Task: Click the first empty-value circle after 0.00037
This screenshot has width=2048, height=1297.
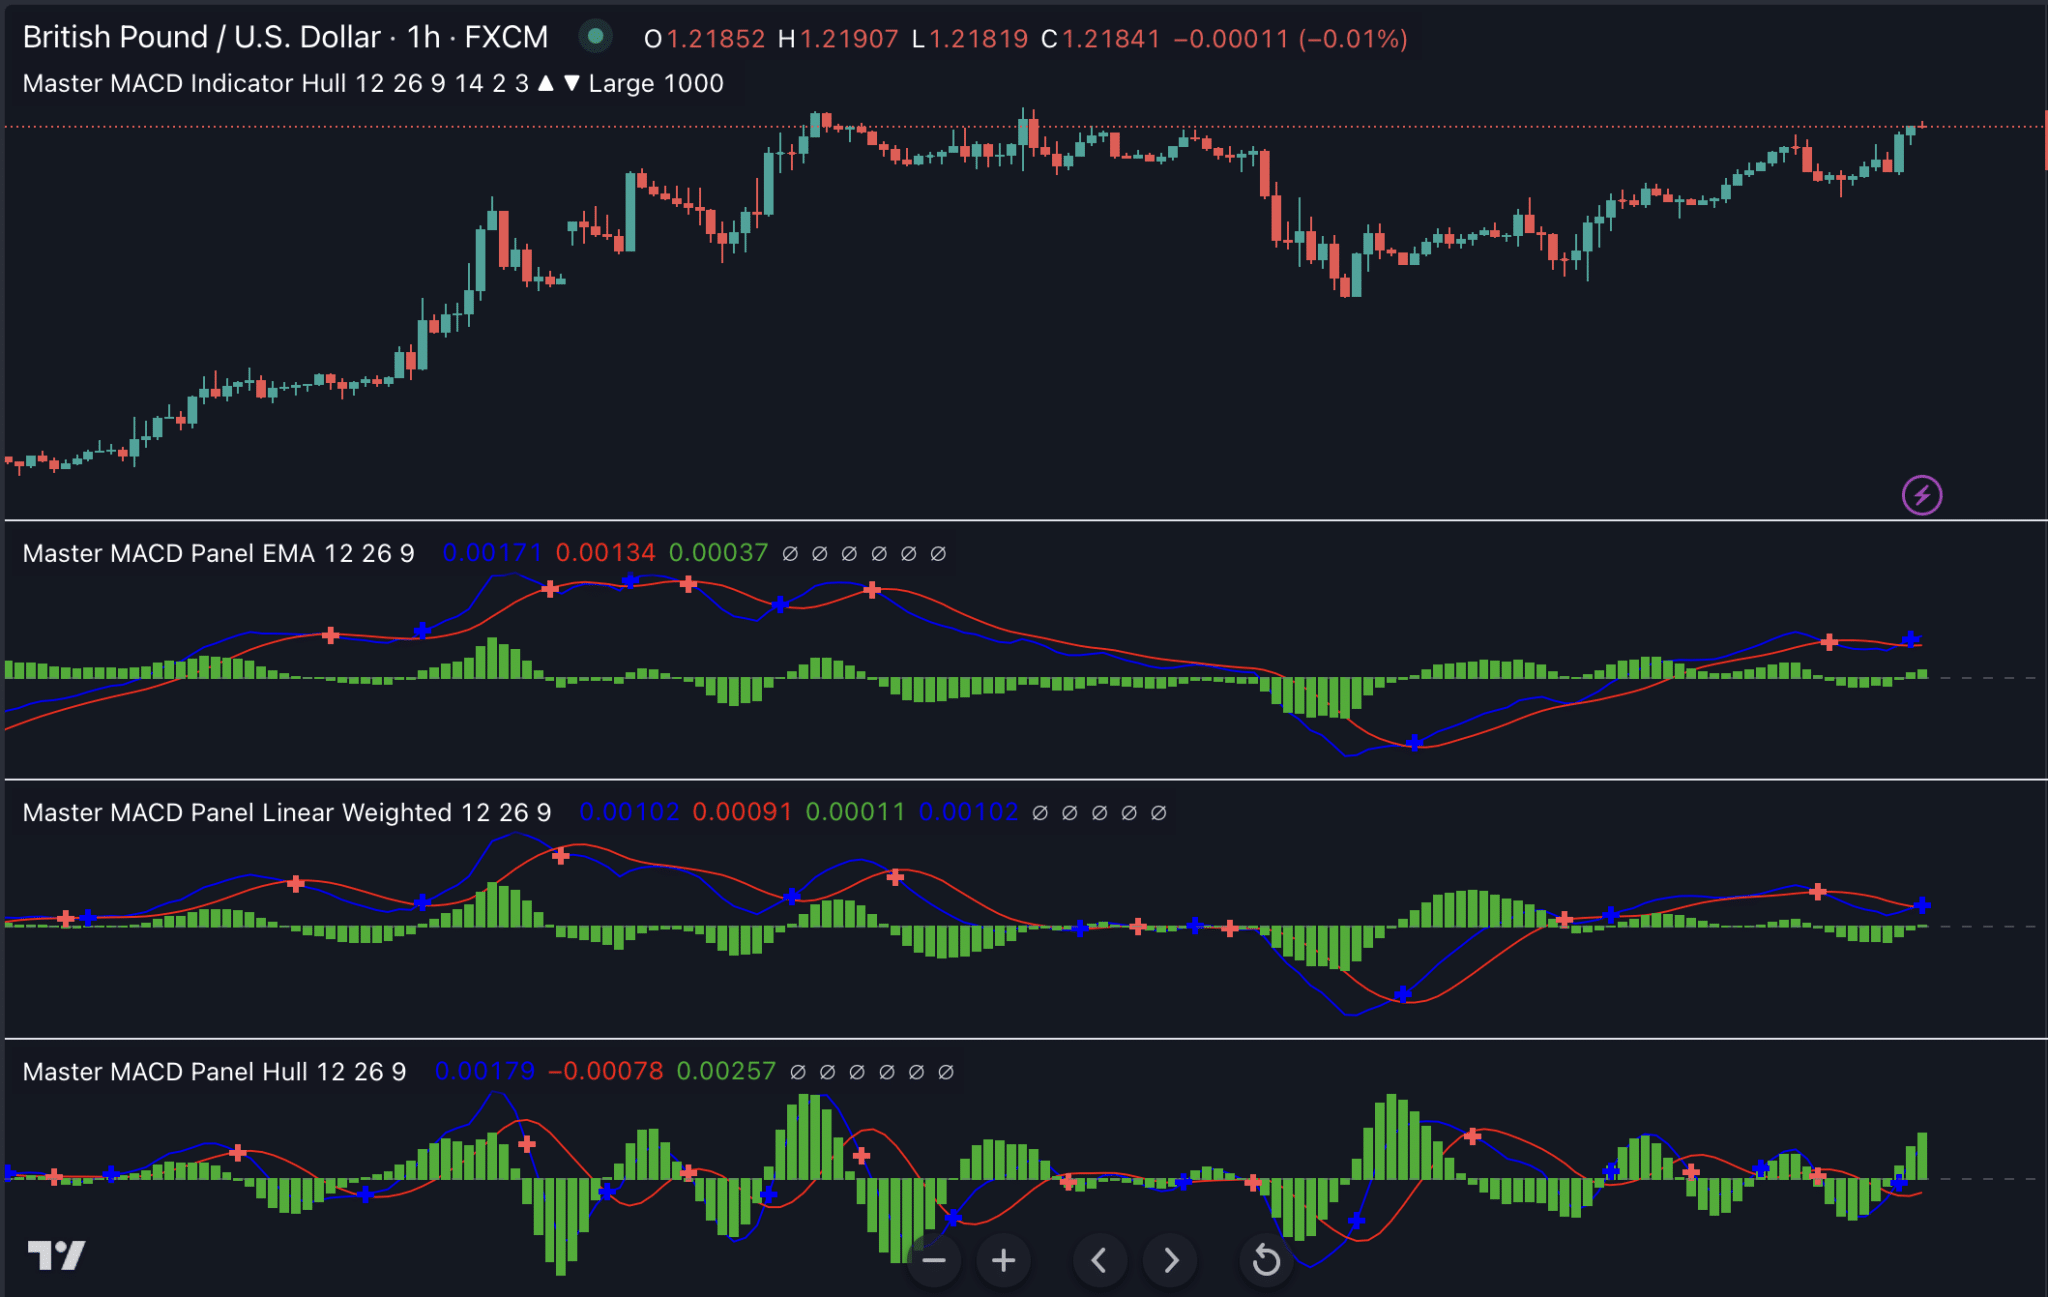Action: click(x=791, y=553)
